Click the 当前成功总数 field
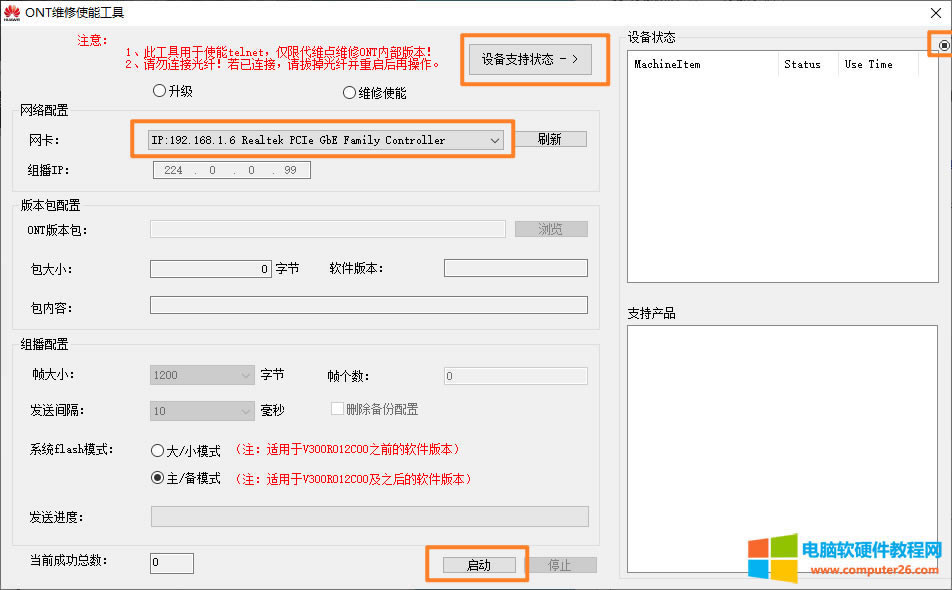The height and width of the screenshot is (590, 952). pyautogui.click(x=172, y=563)
